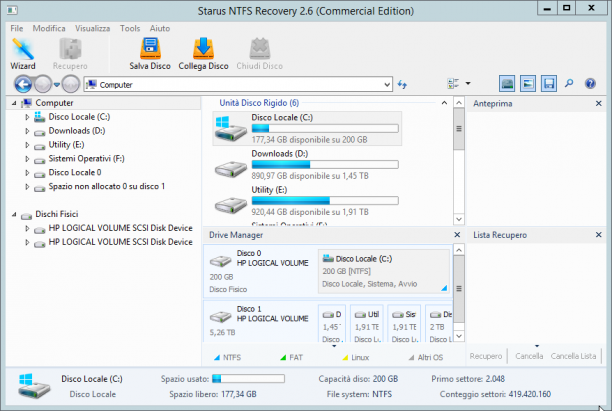Collapse the Dischi Fisici tree node
This screenshot has width=612, height=411.
point(14,214)
